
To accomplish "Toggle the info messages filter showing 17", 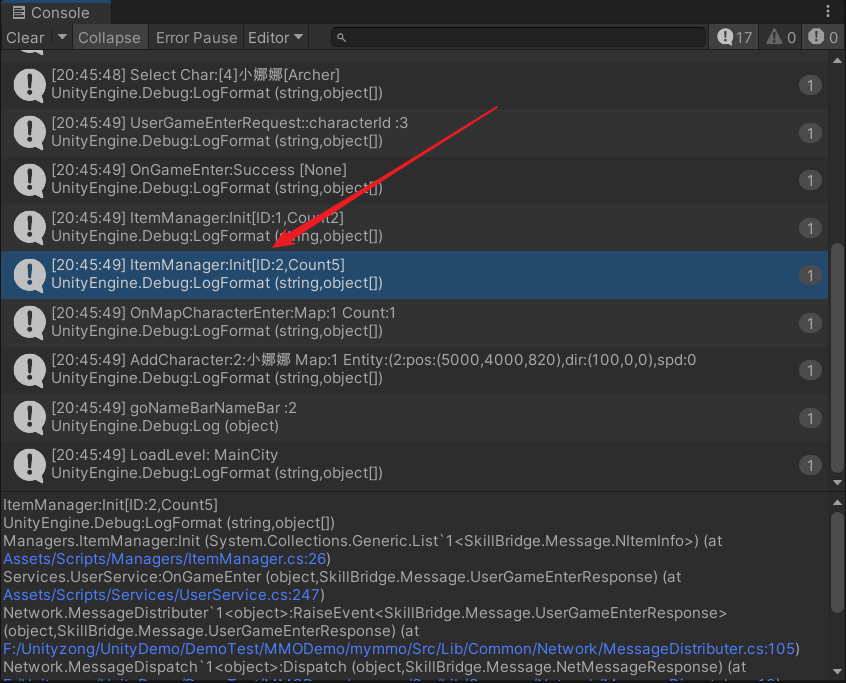I will point(735,37).
